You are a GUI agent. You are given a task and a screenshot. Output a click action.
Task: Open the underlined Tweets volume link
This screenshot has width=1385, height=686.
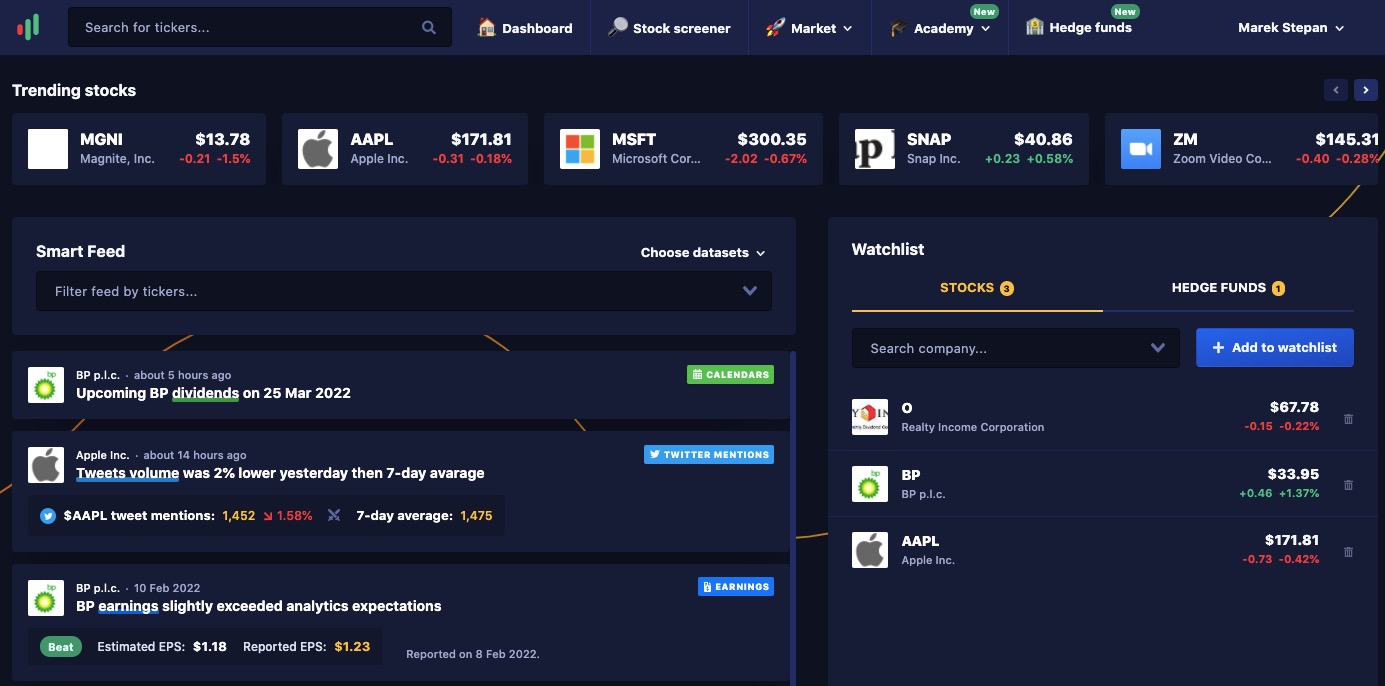click(x=128, y=473)
